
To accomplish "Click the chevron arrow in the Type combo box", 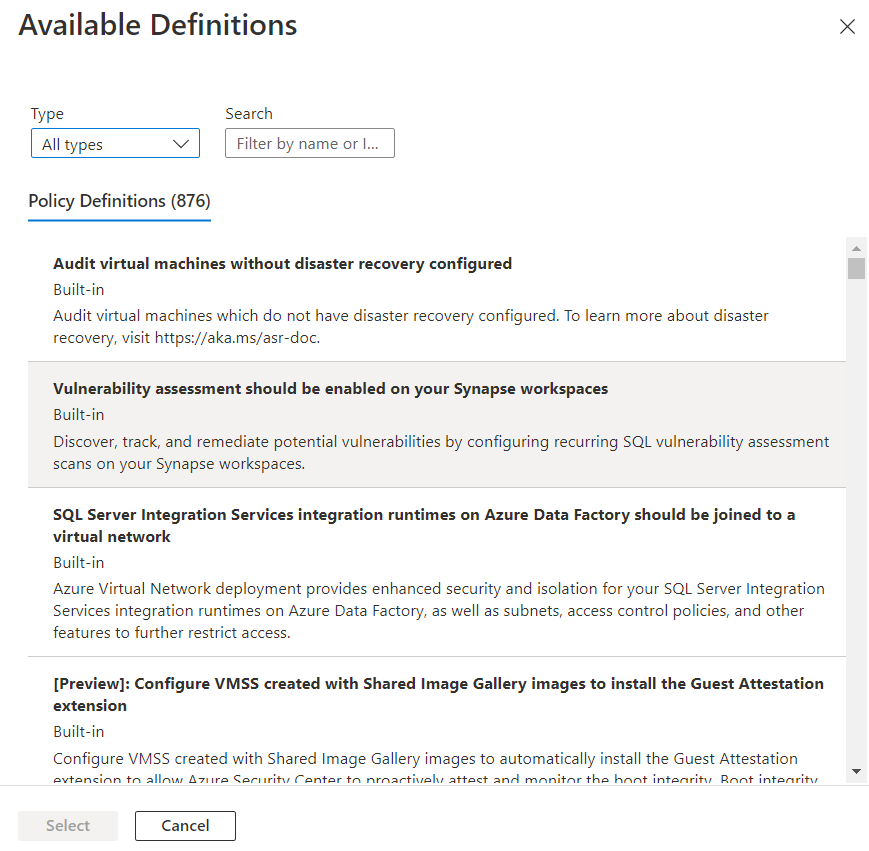I will click(x=181, y=144).
